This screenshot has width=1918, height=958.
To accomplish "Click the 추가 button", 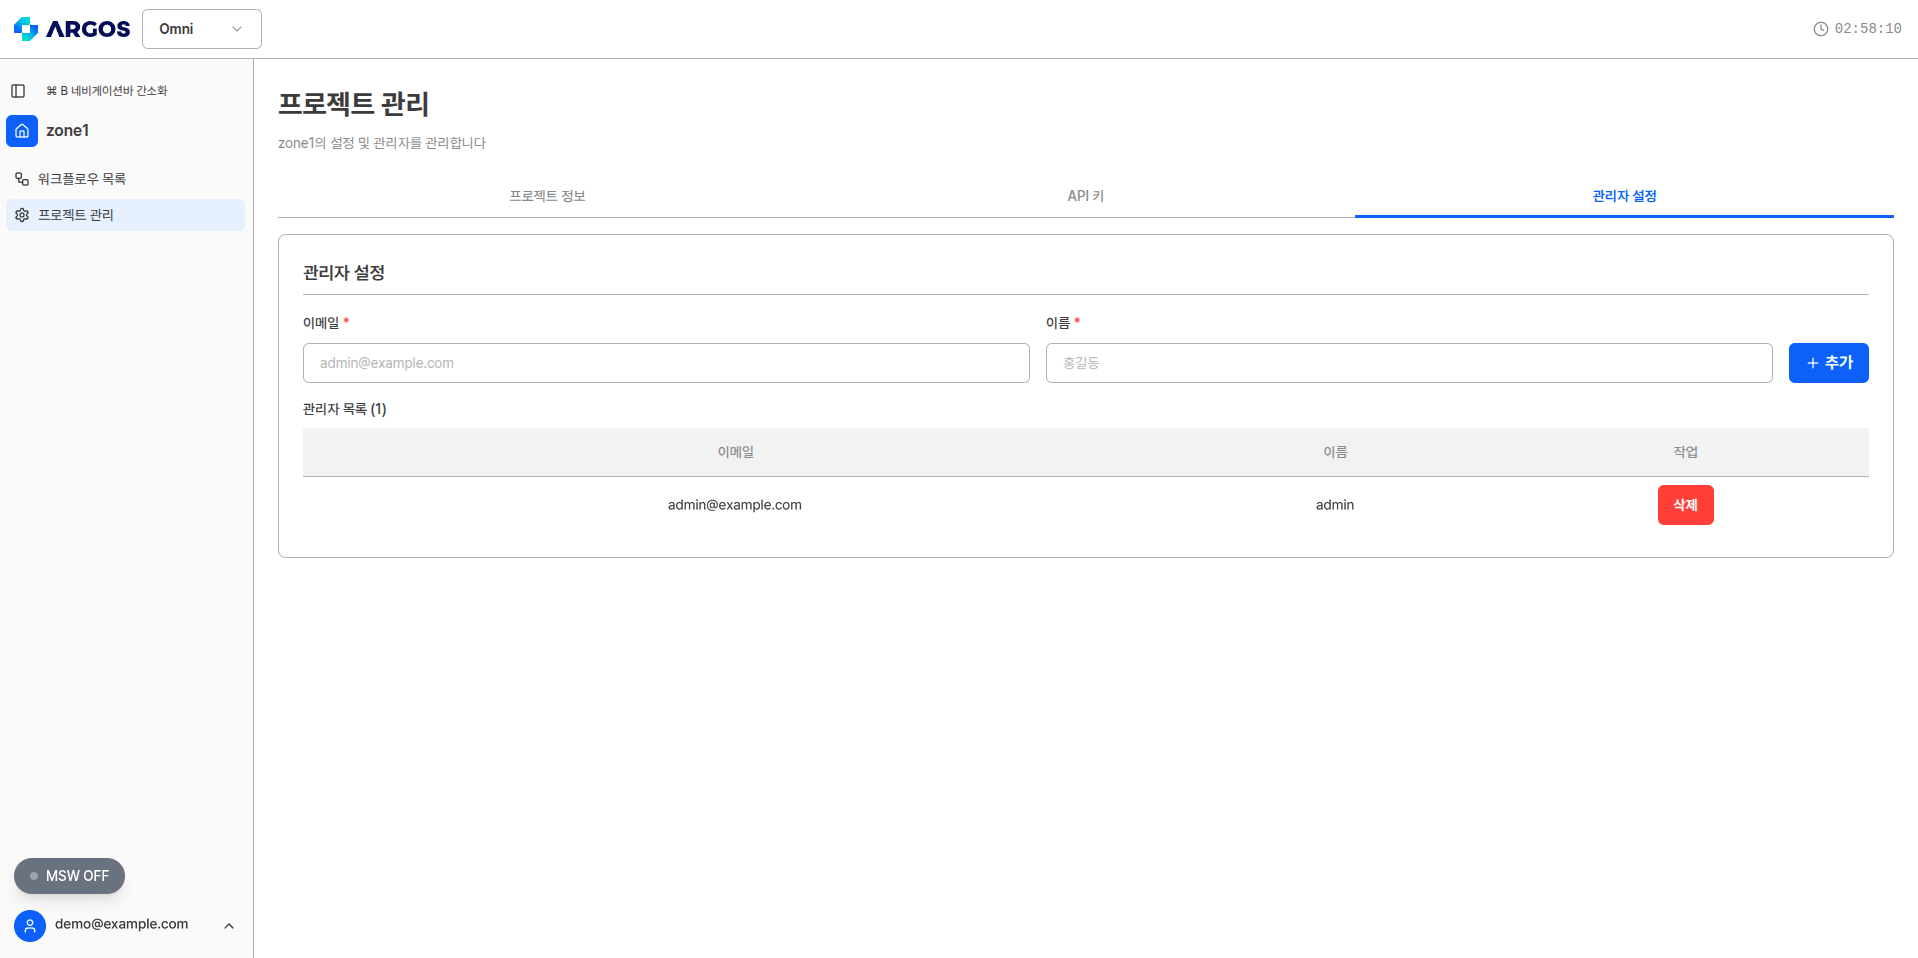I will pos(1828,363).
